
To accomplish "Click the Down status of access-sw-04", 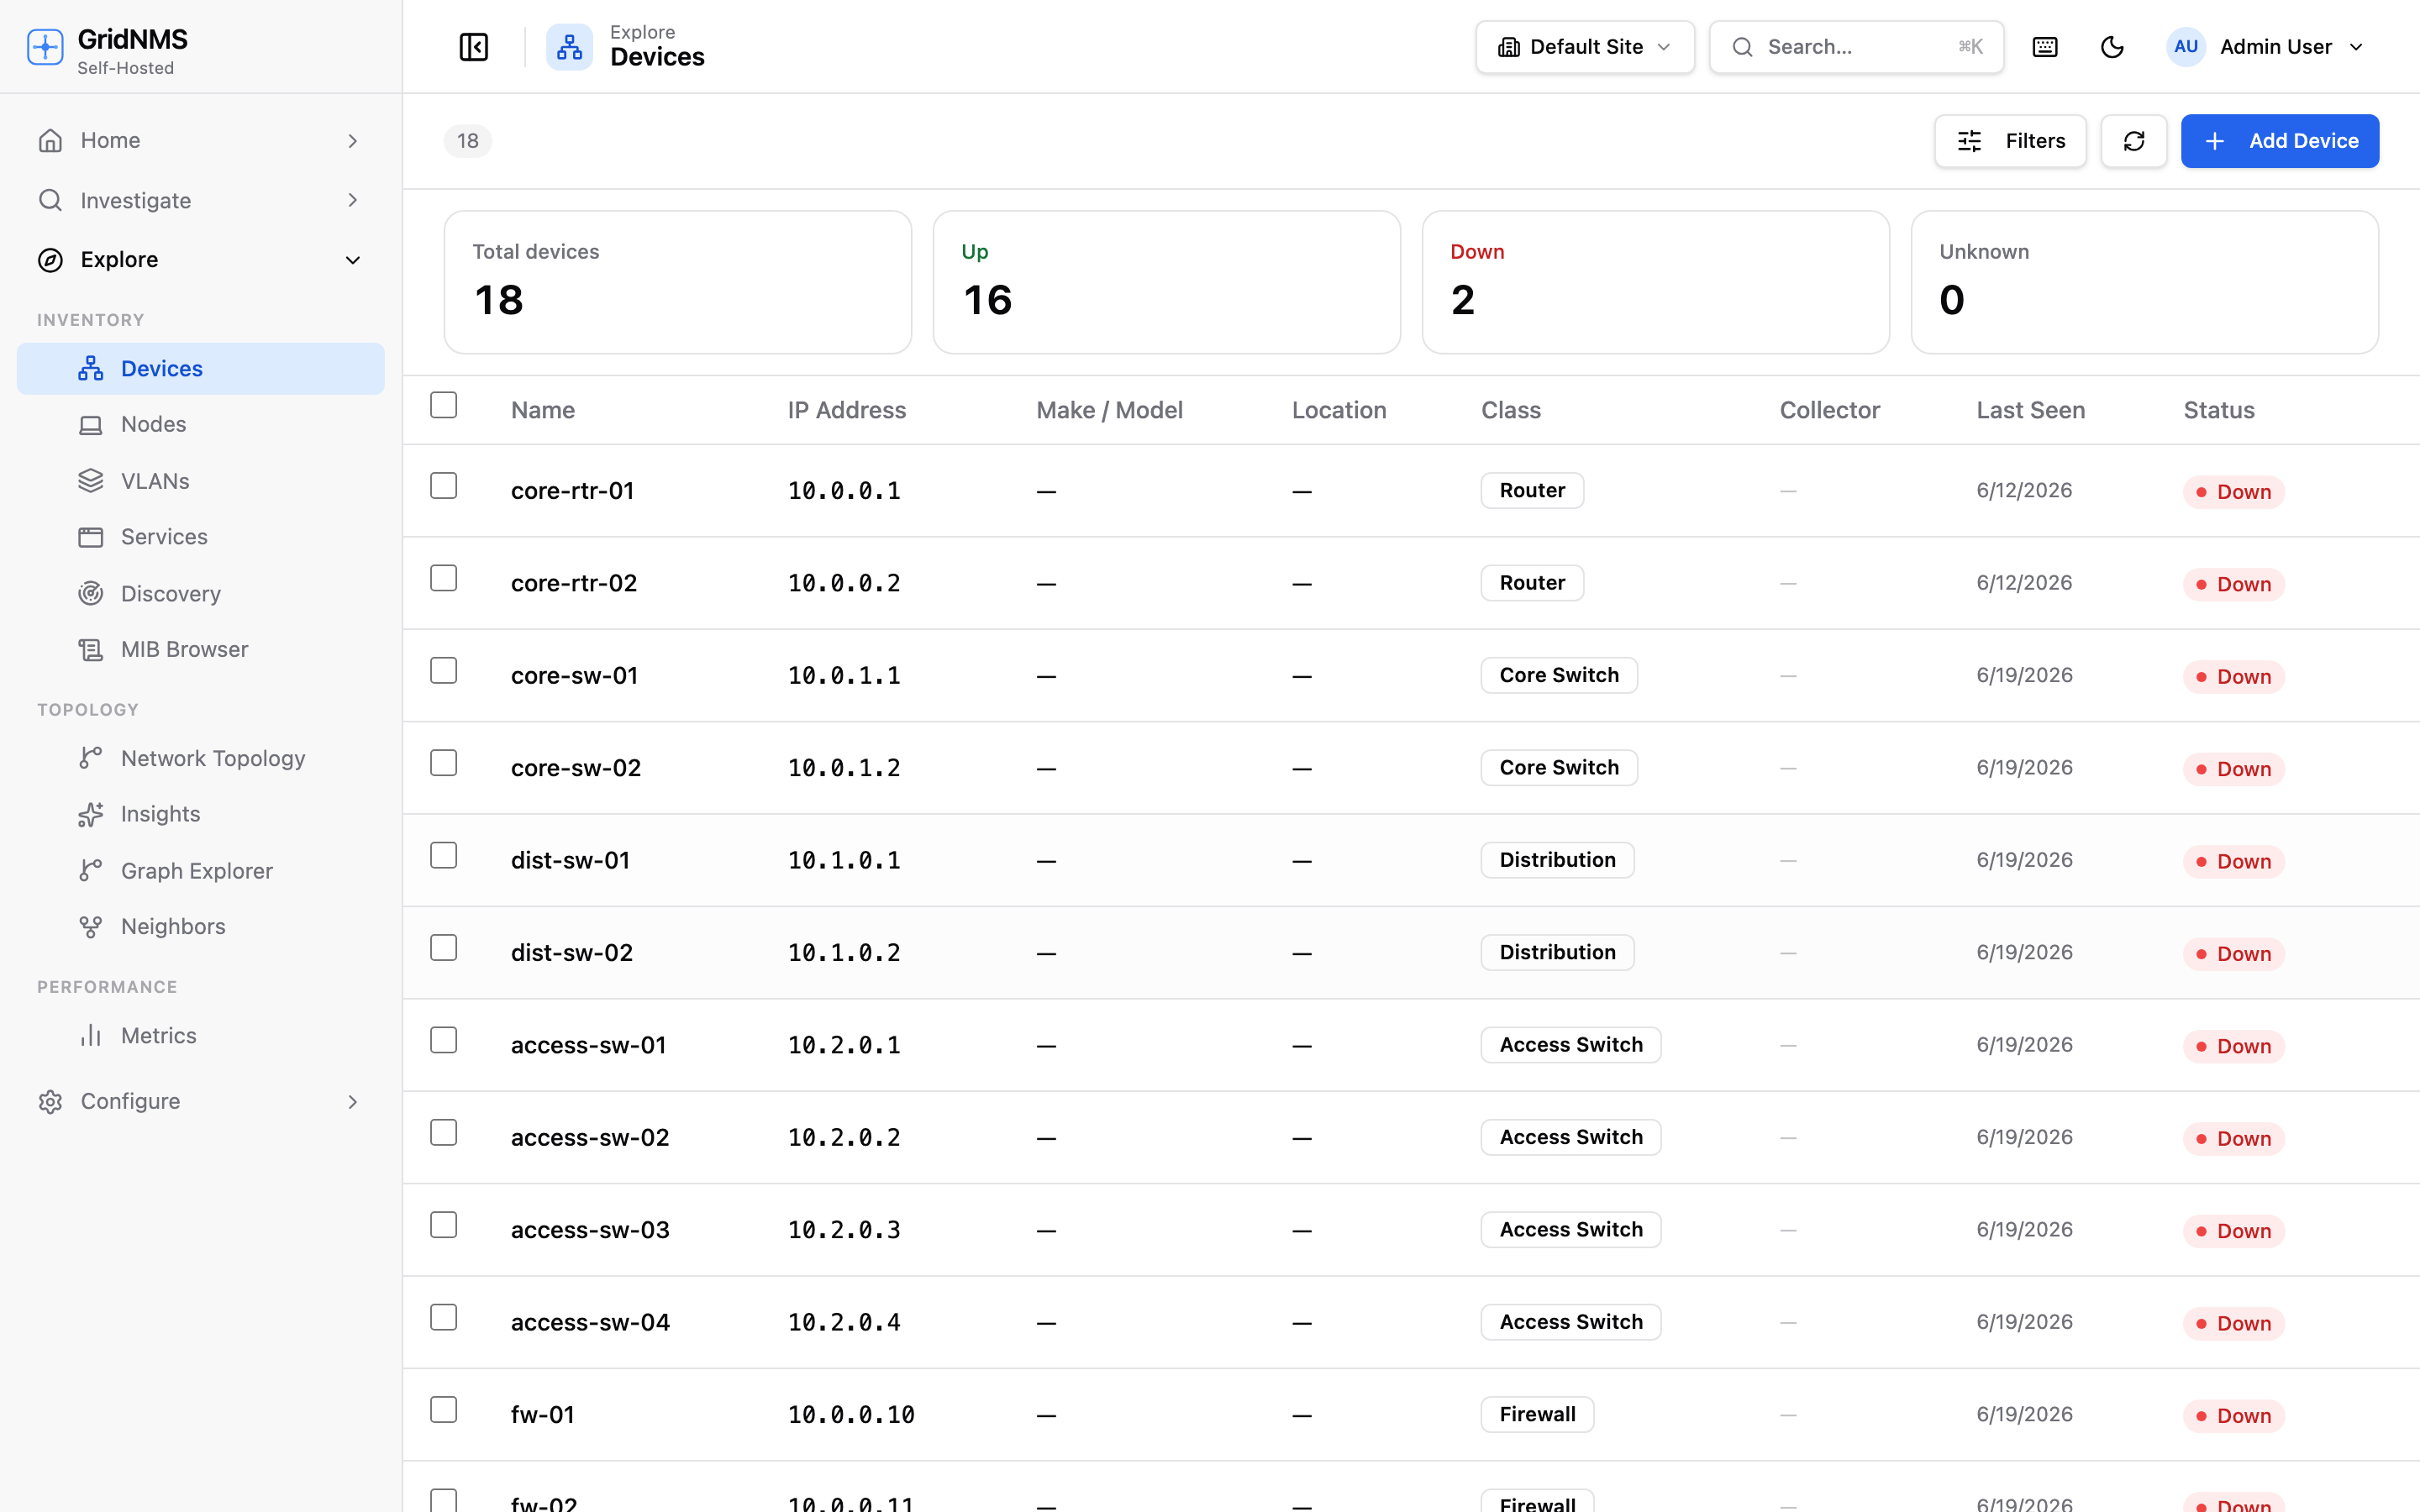I will (2233, 1324).
